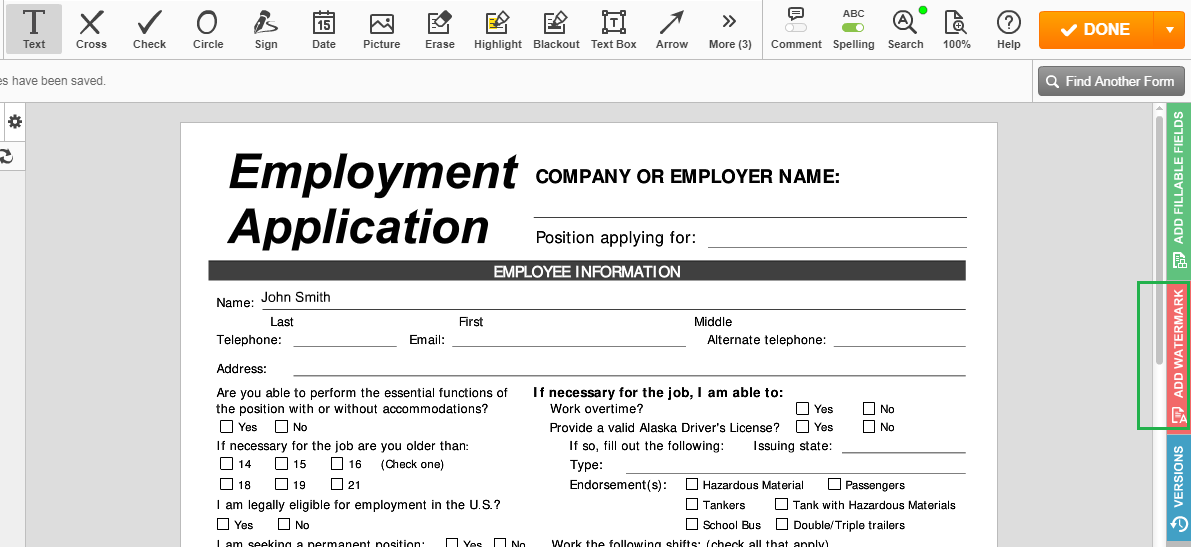1191x547 pixels.
Task: Check the Passengers endorsement
Action: (835, 484)
